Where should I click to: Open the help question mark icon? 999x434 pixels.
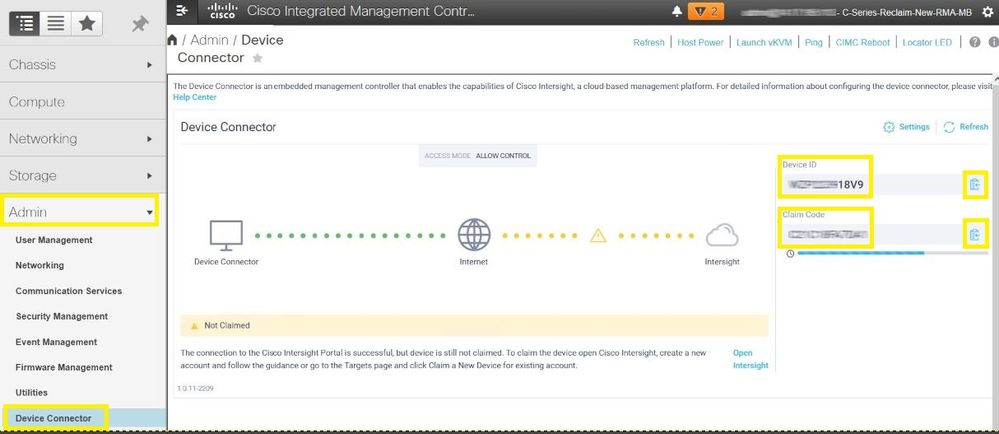[x=975, y=42]
